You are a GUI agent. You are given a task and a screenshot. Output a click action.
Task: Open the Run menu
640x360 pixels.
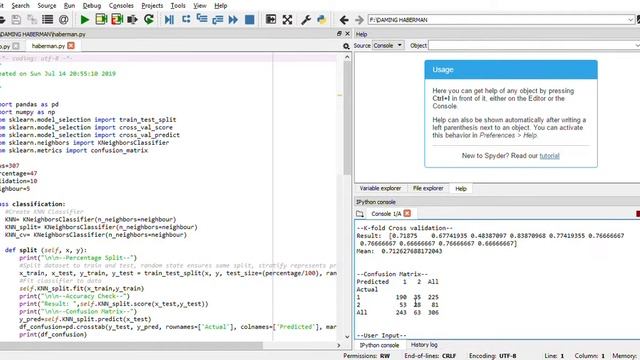coord(69,6)
